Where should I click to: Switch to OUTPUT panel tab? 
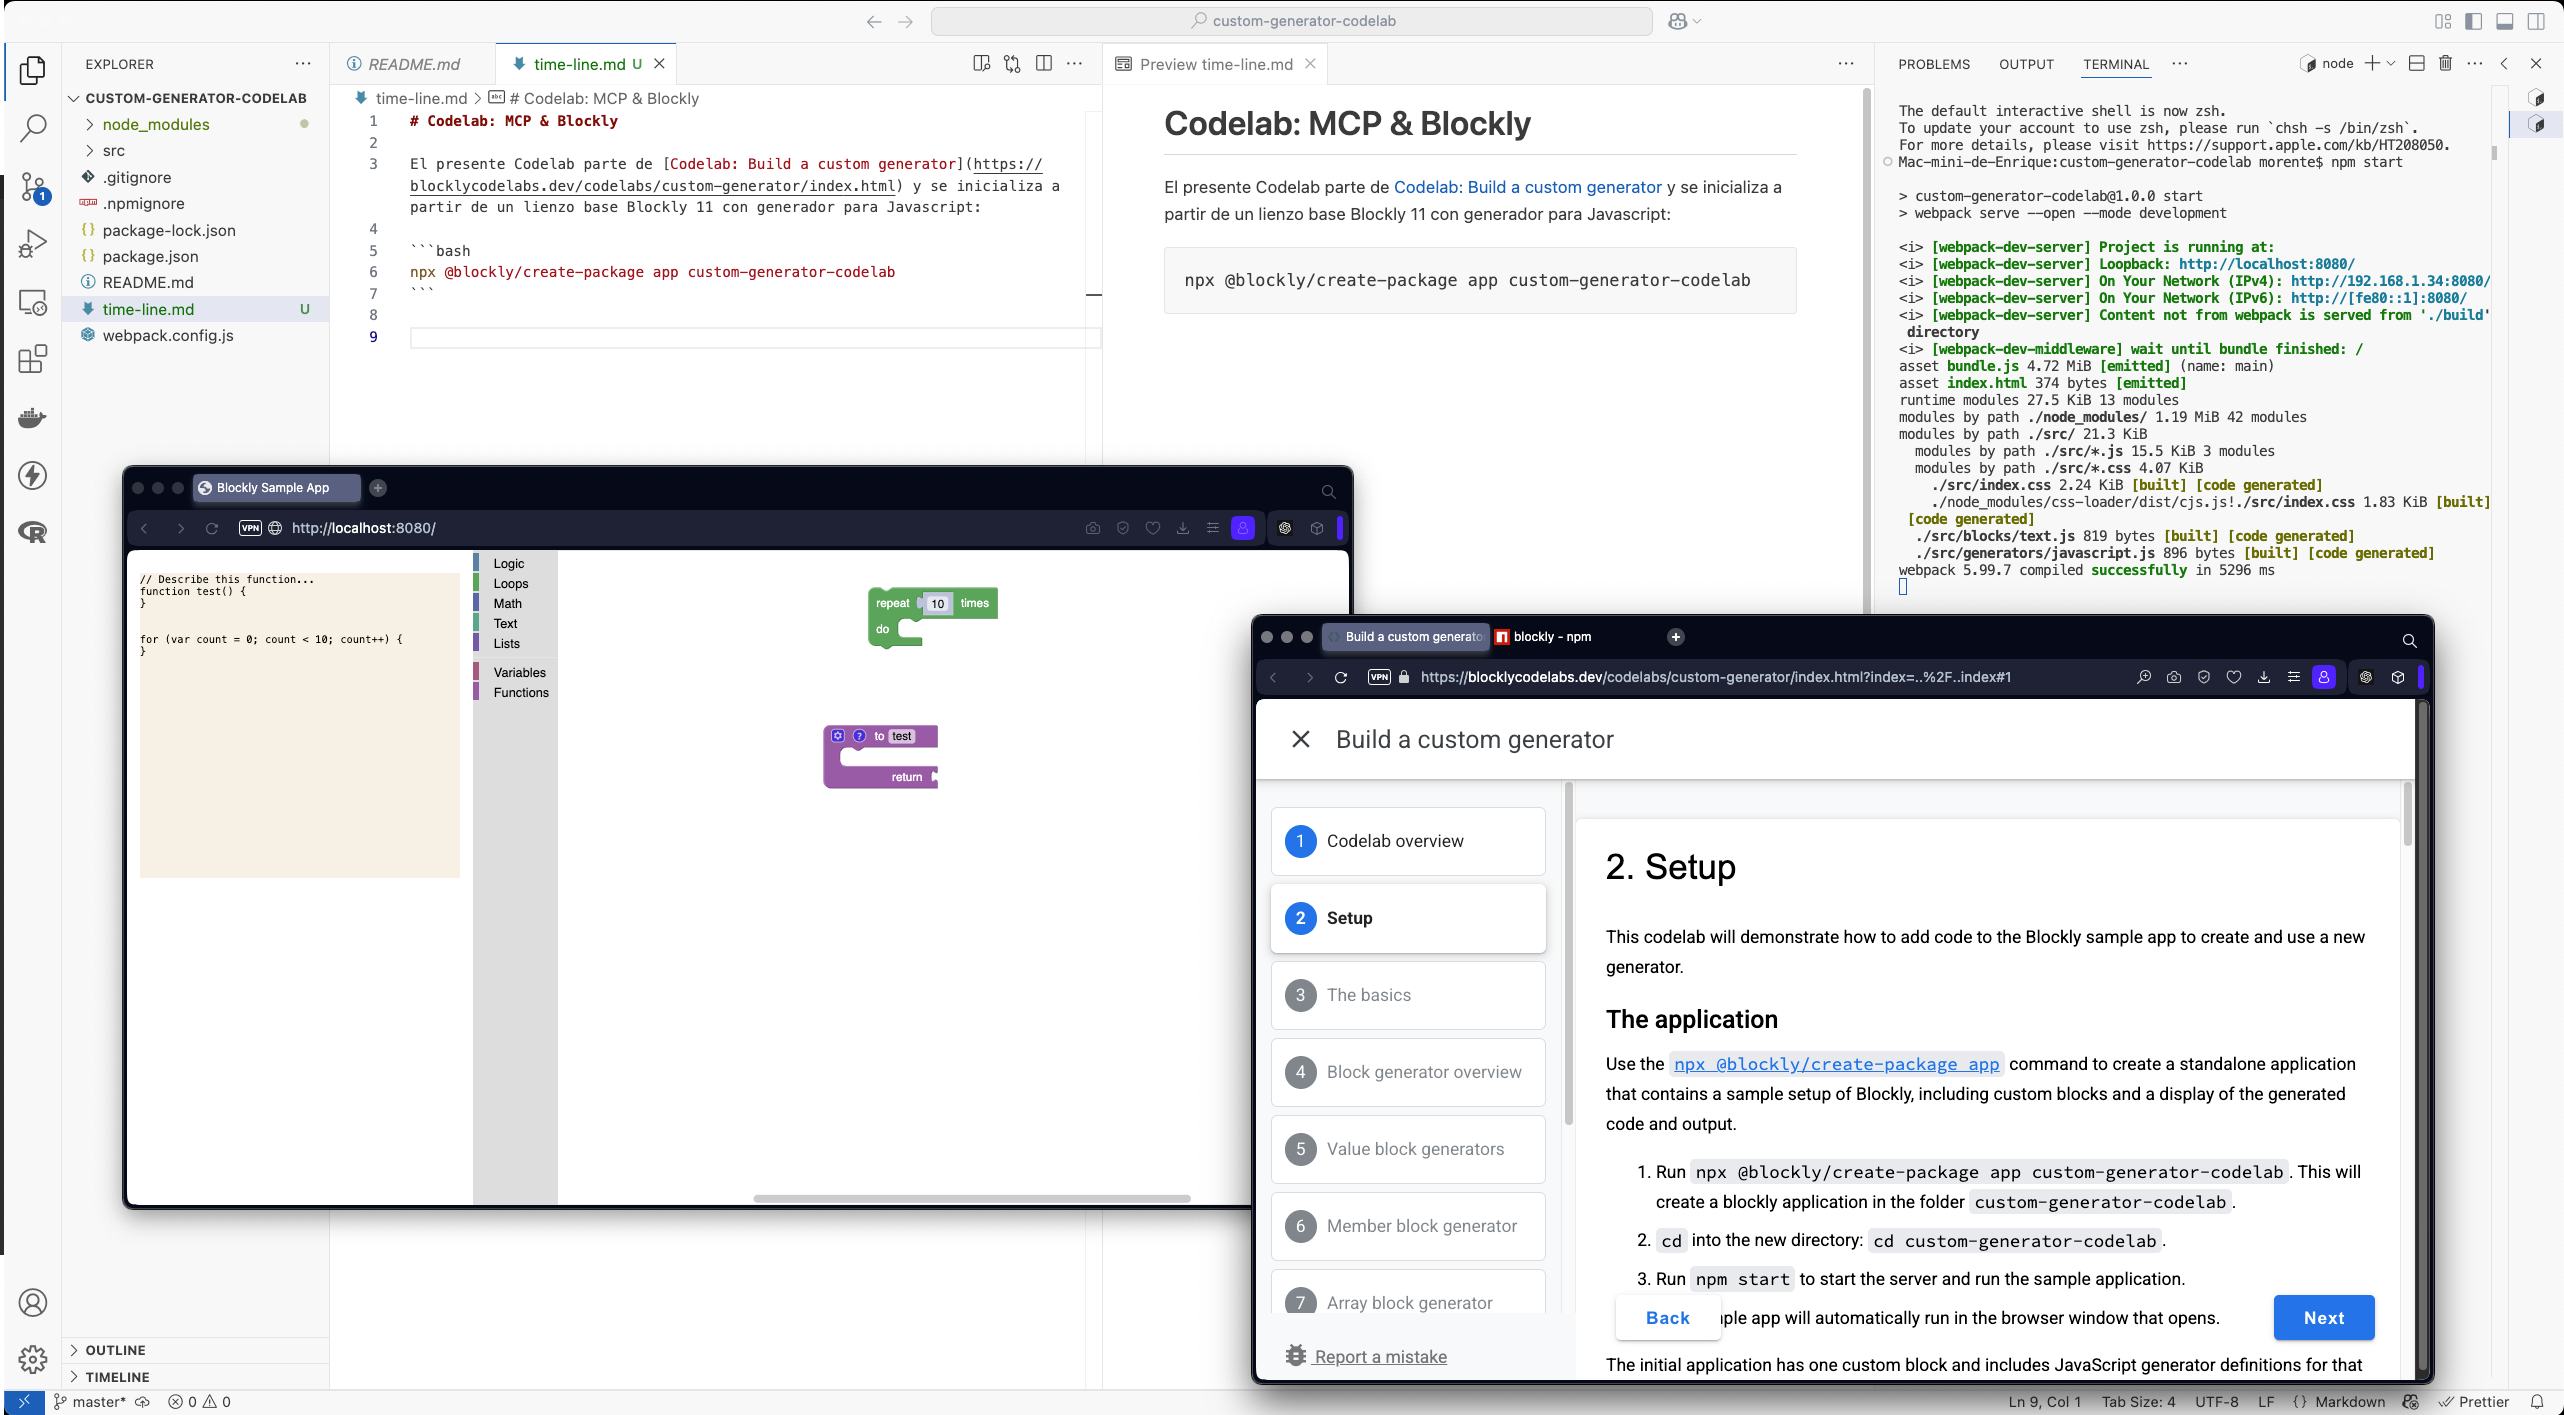[2026, 64]
